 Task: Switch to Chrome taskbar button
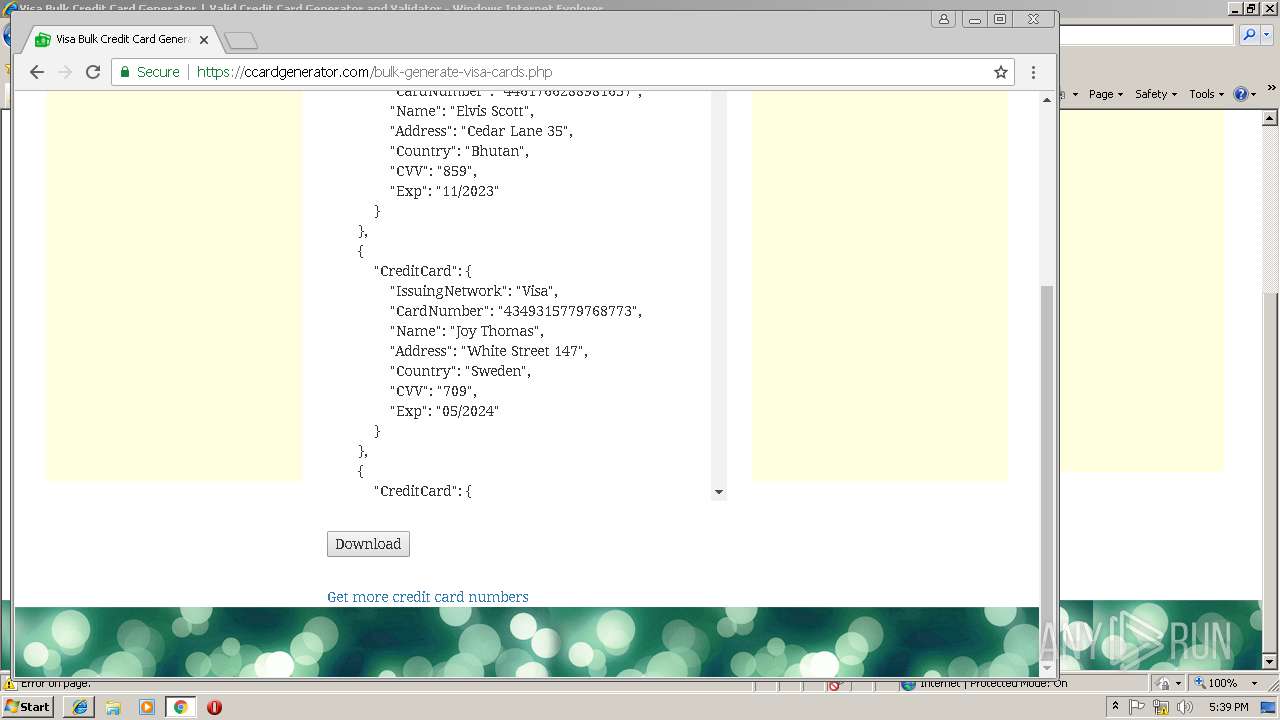(x=181, y=706)
